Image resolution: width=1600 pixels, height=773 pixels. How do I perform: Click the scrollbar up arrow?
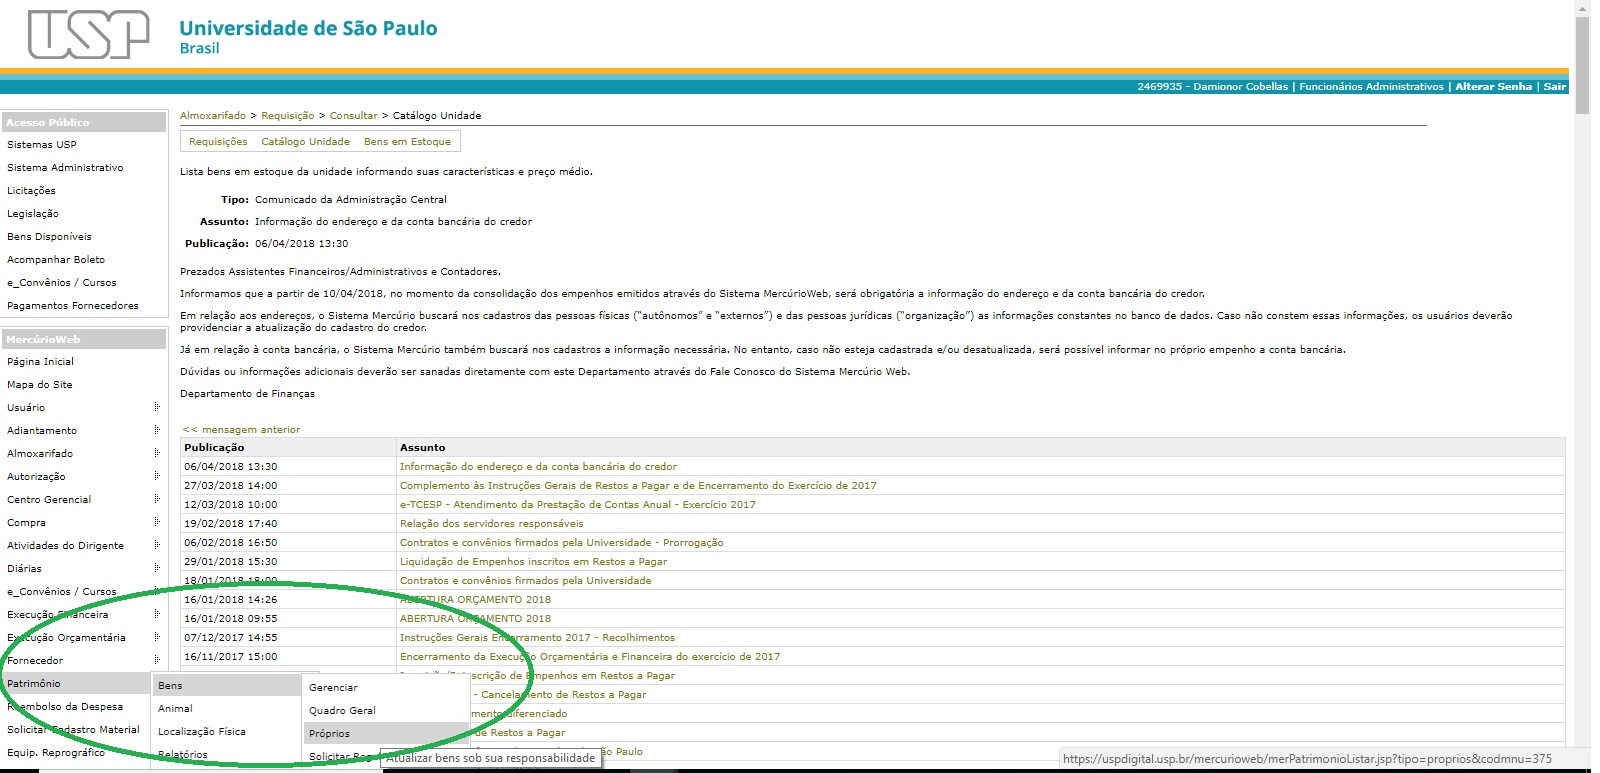pos(1582,7)
